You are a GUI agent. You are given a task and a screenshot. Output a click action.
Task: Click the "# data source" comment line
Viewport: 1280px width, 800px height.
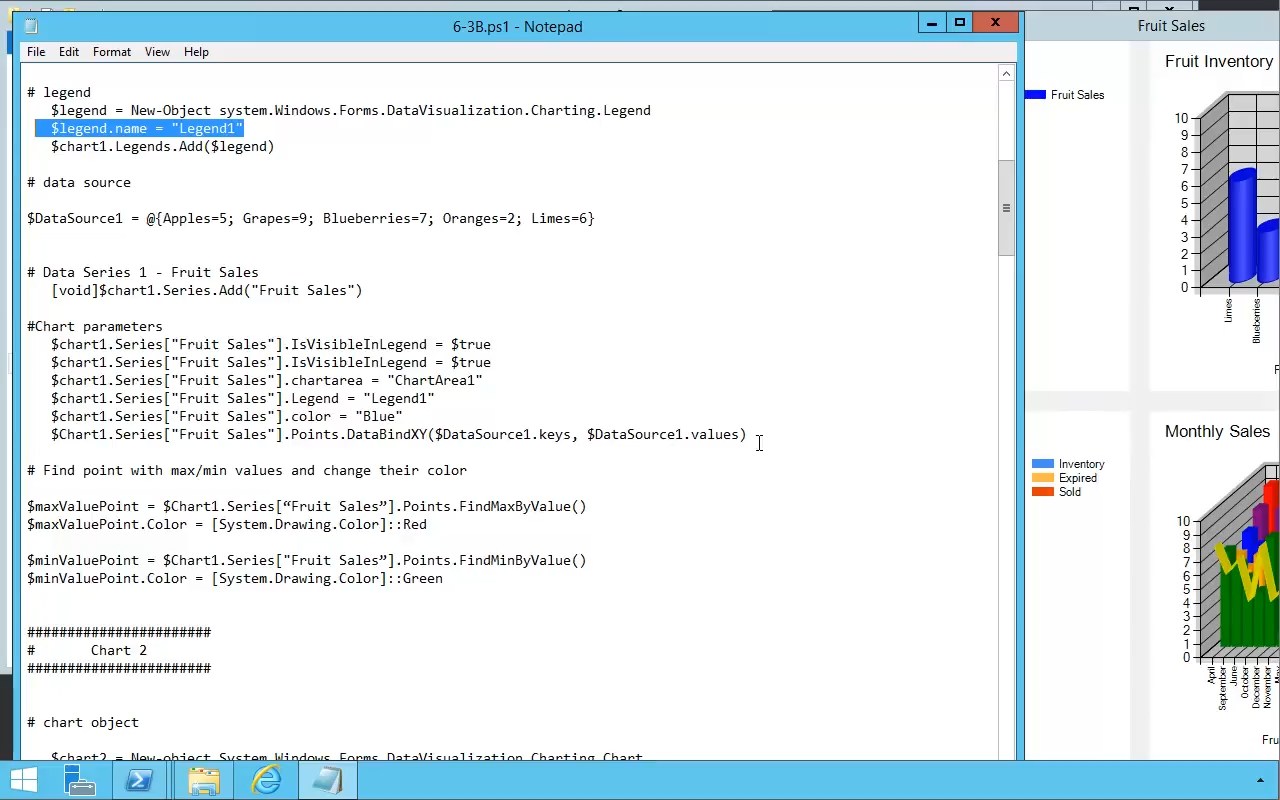tap(79, 182)
